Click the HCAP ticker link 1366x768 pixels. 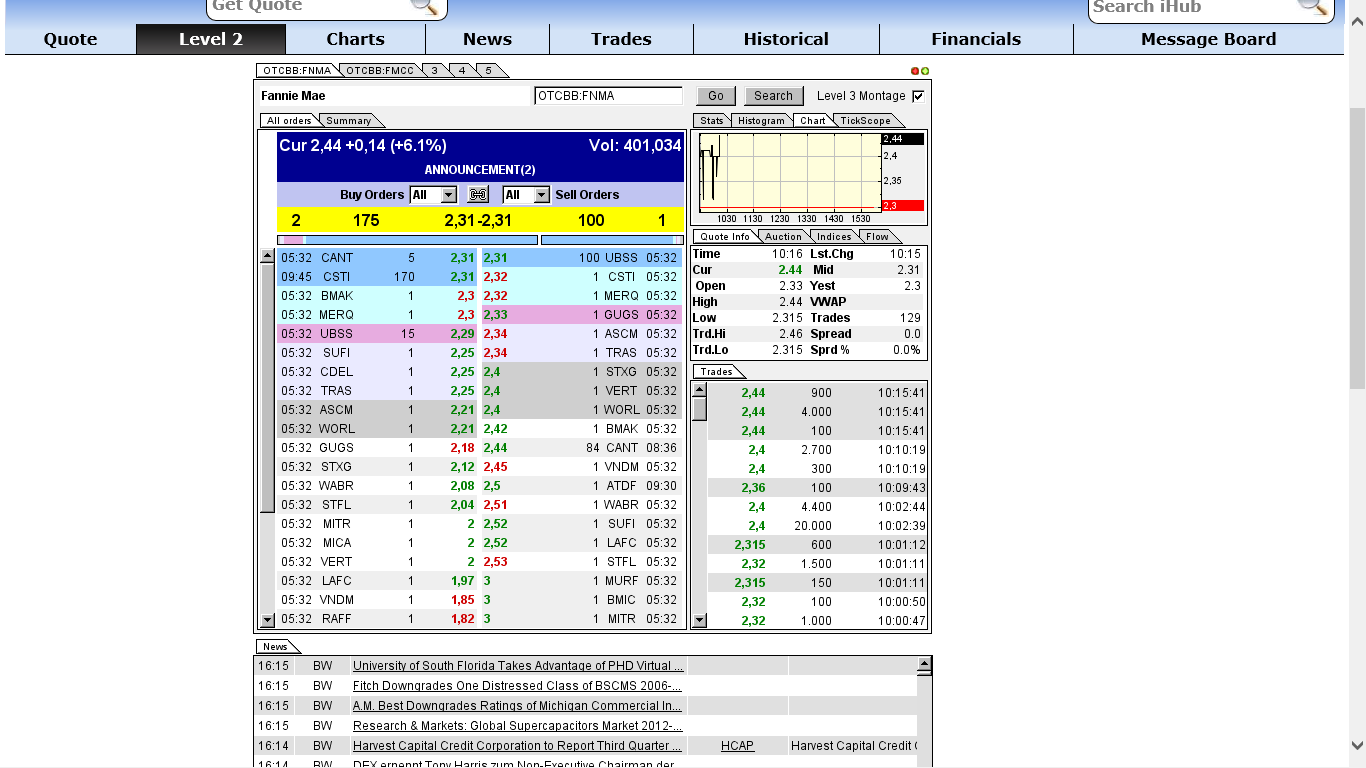pos(737,746)
